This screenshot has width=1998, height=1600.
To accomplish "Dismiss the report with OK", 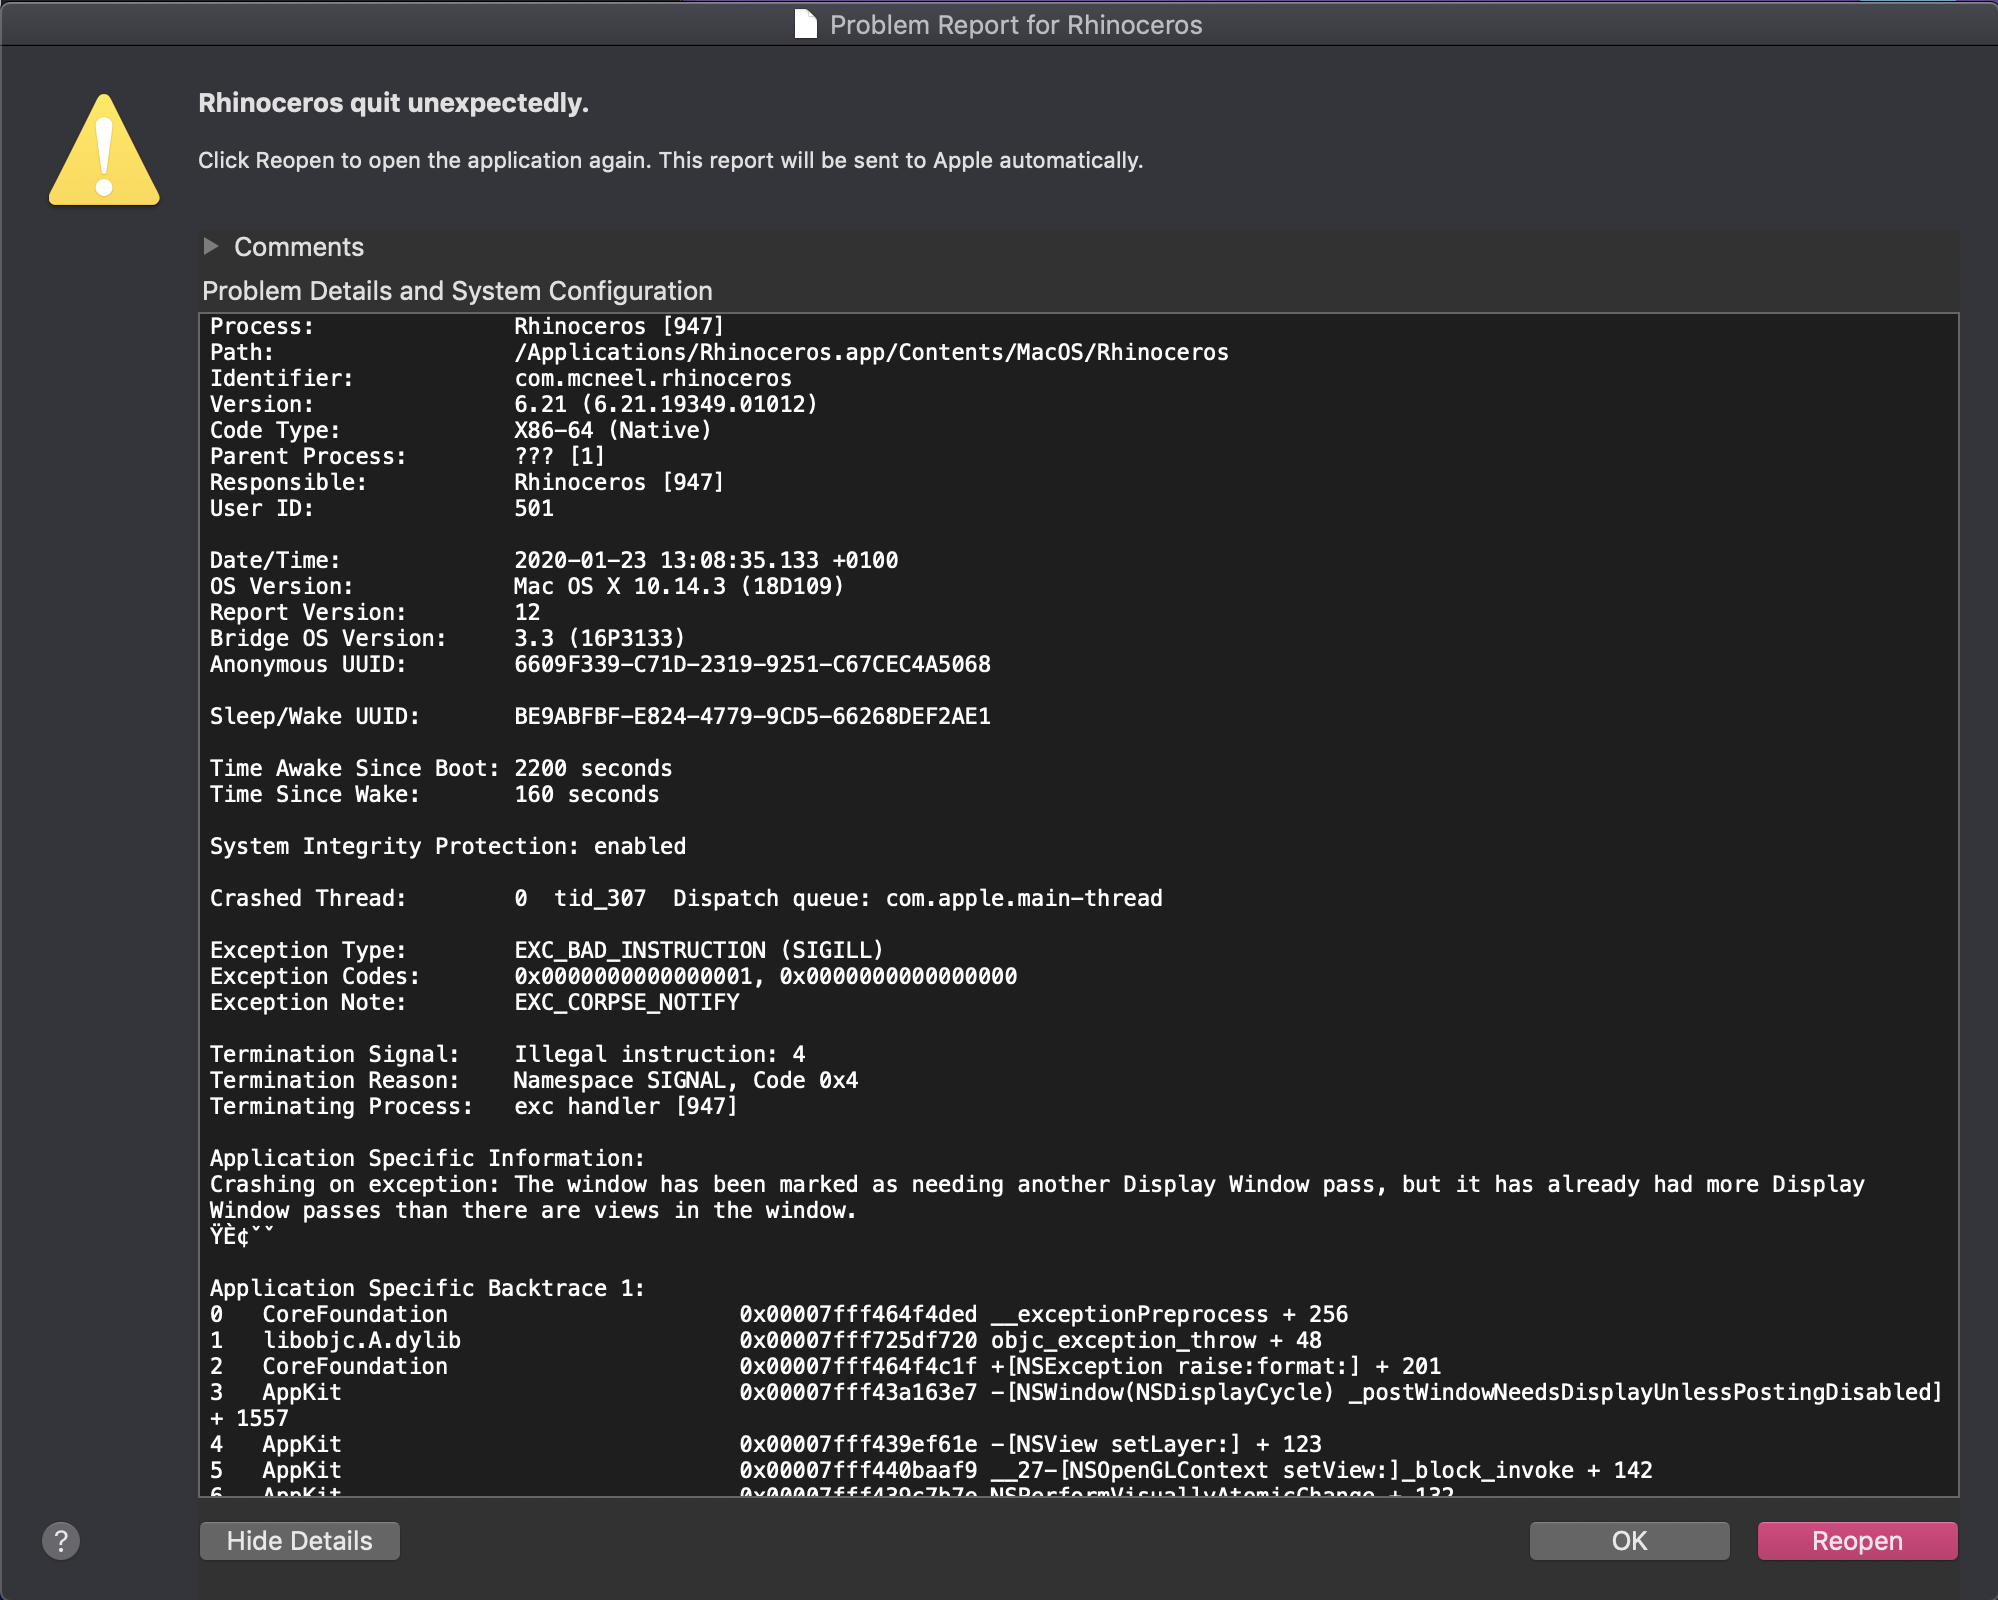I will tap(1628, 1541).
